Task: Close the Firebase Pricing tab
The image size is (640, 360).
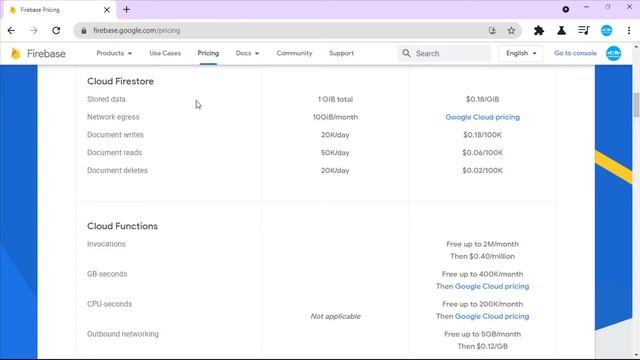Action: [107, 10]
